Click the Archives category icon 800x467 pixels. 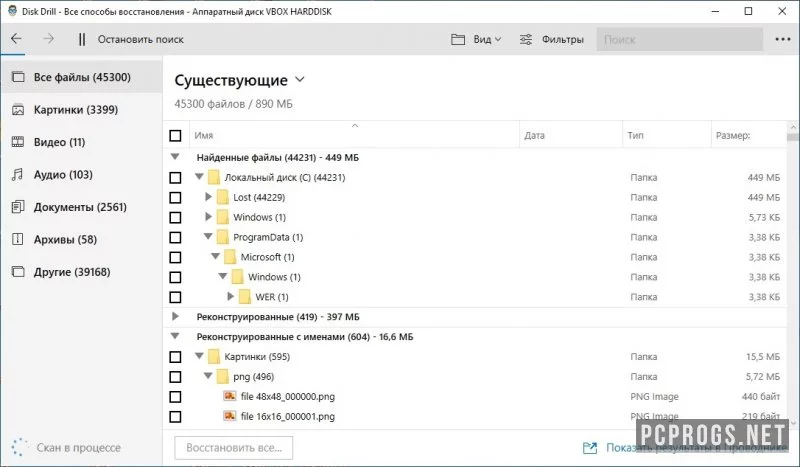click(18, 239)
